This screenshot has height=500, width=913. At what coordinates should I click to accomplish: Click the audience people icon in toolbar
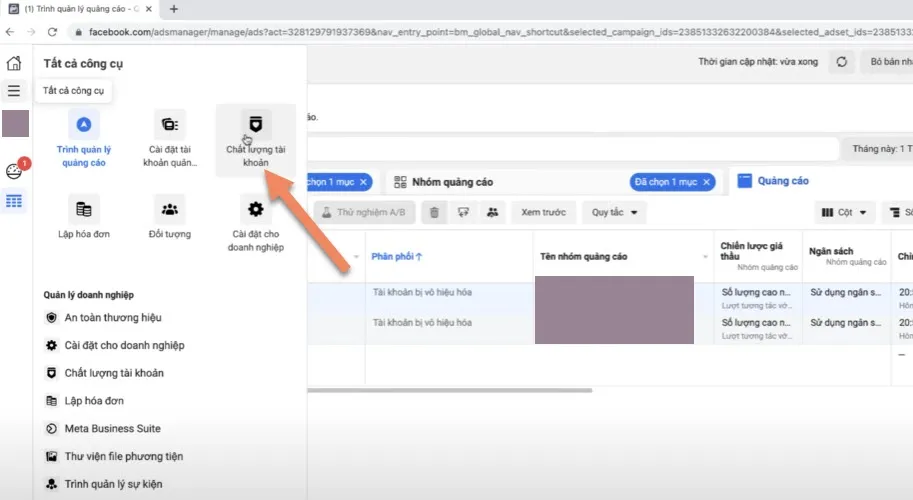pos(493,212)
